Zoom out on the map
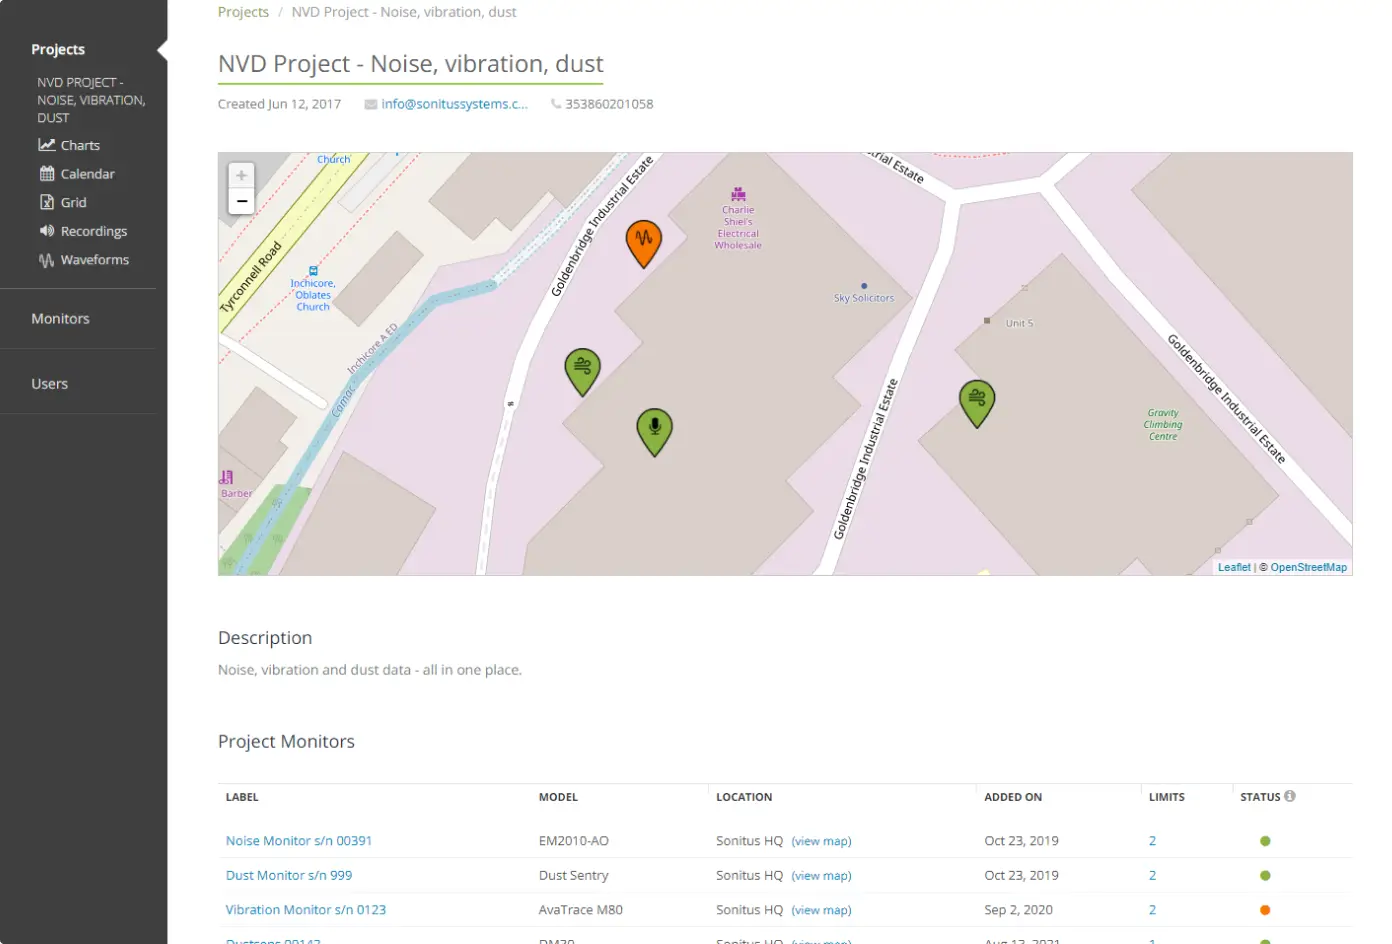1392x944 pixels. tap(241, 201)
